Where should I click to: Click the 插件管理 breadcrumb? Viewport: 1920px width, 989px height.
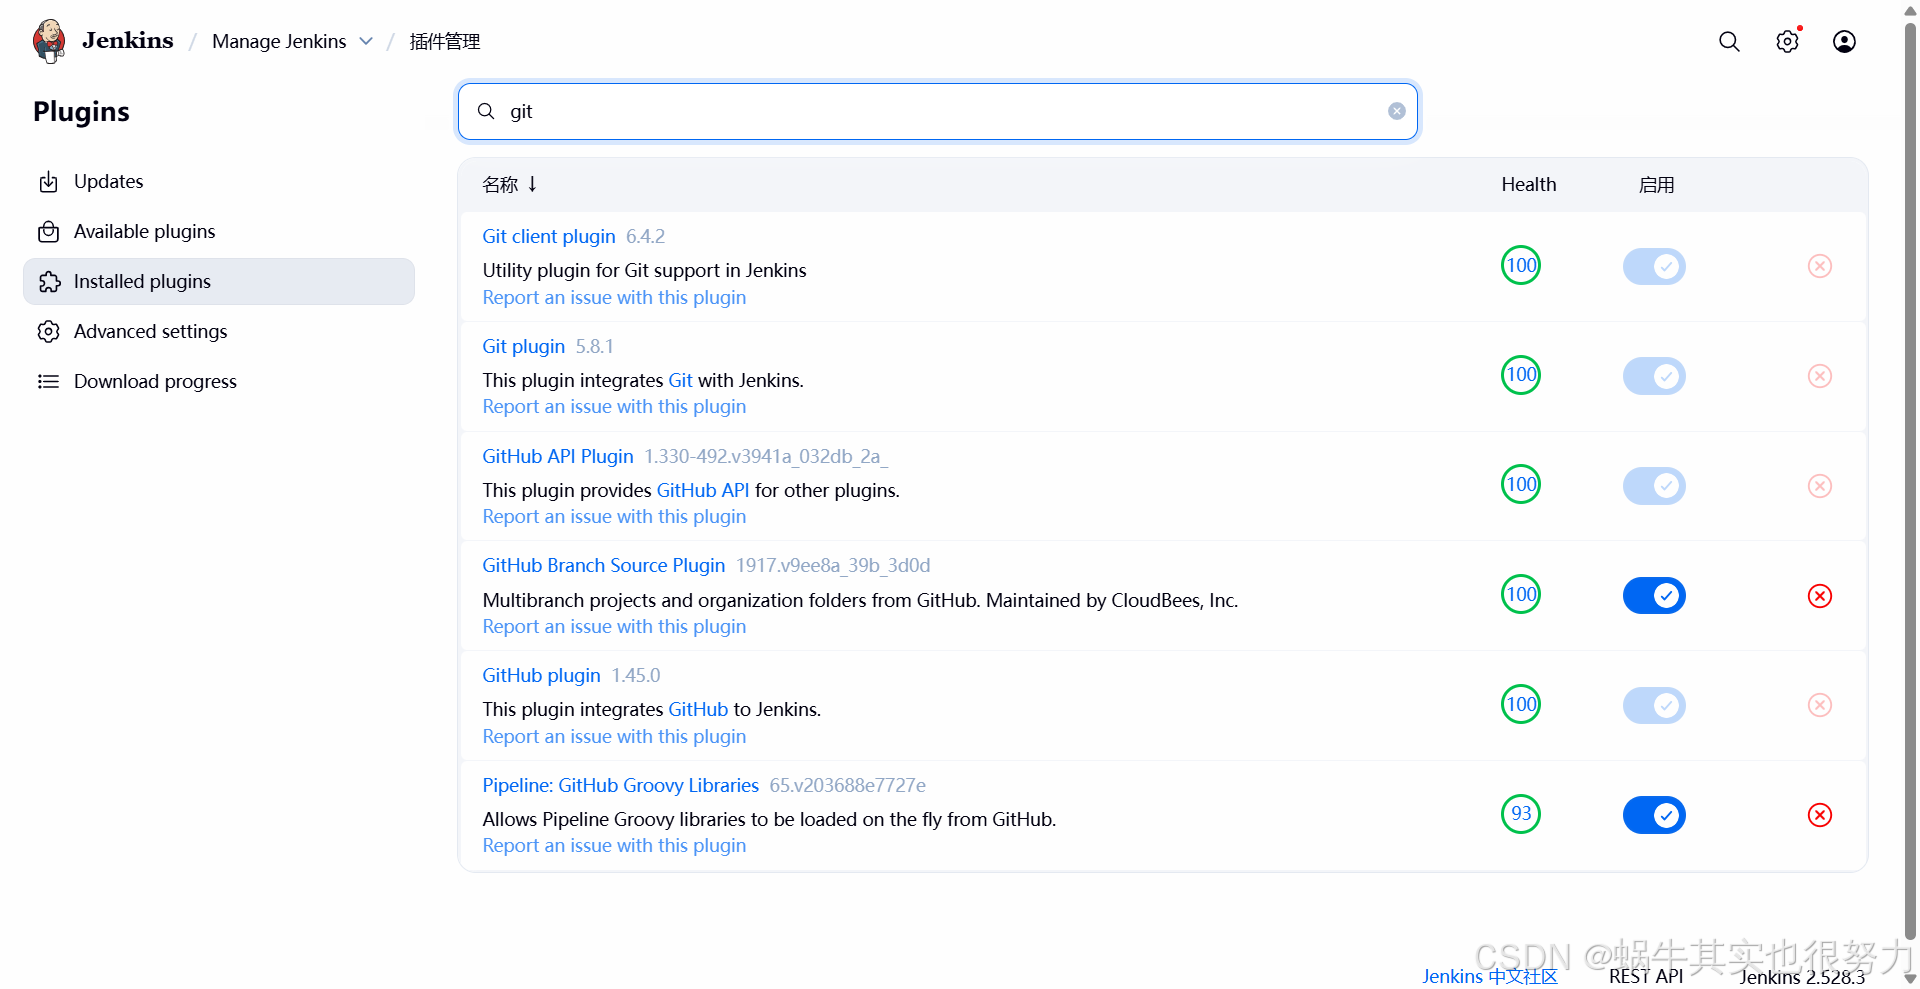click(x=445, y=41)
